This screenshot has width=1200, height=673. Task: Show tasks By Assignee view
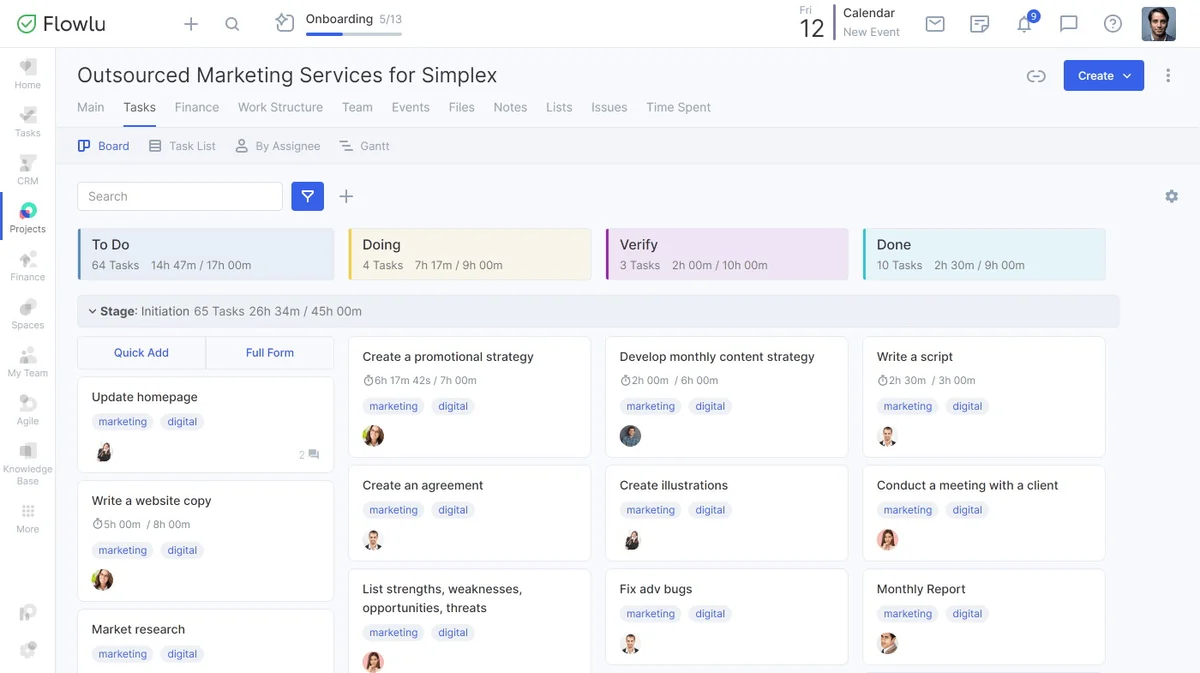pyautogui.click(x=277, y=146)
